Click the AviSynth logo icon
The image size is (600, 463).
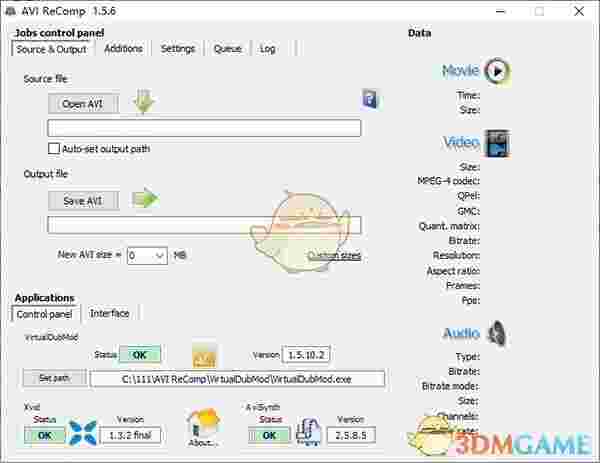point(308,432)
